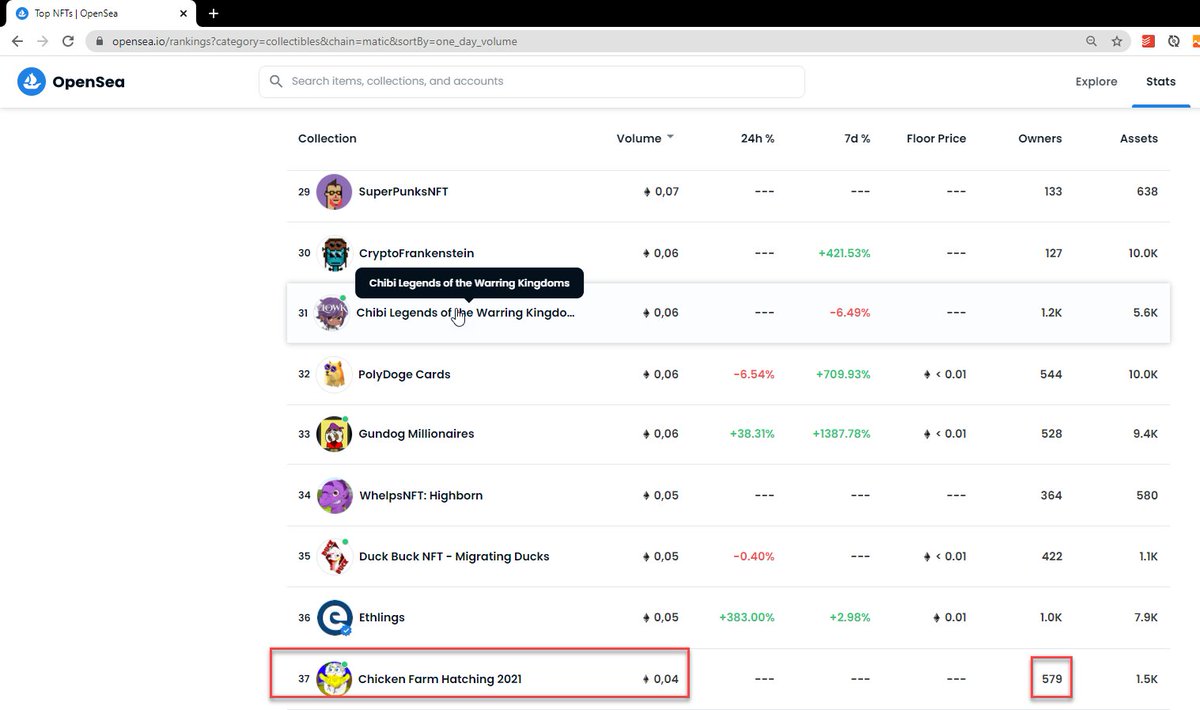This screenshot has height=710, width=1200.
Task: Open Duck Buck NFT - Migrating Ducks
Action: tap(454, 556)
